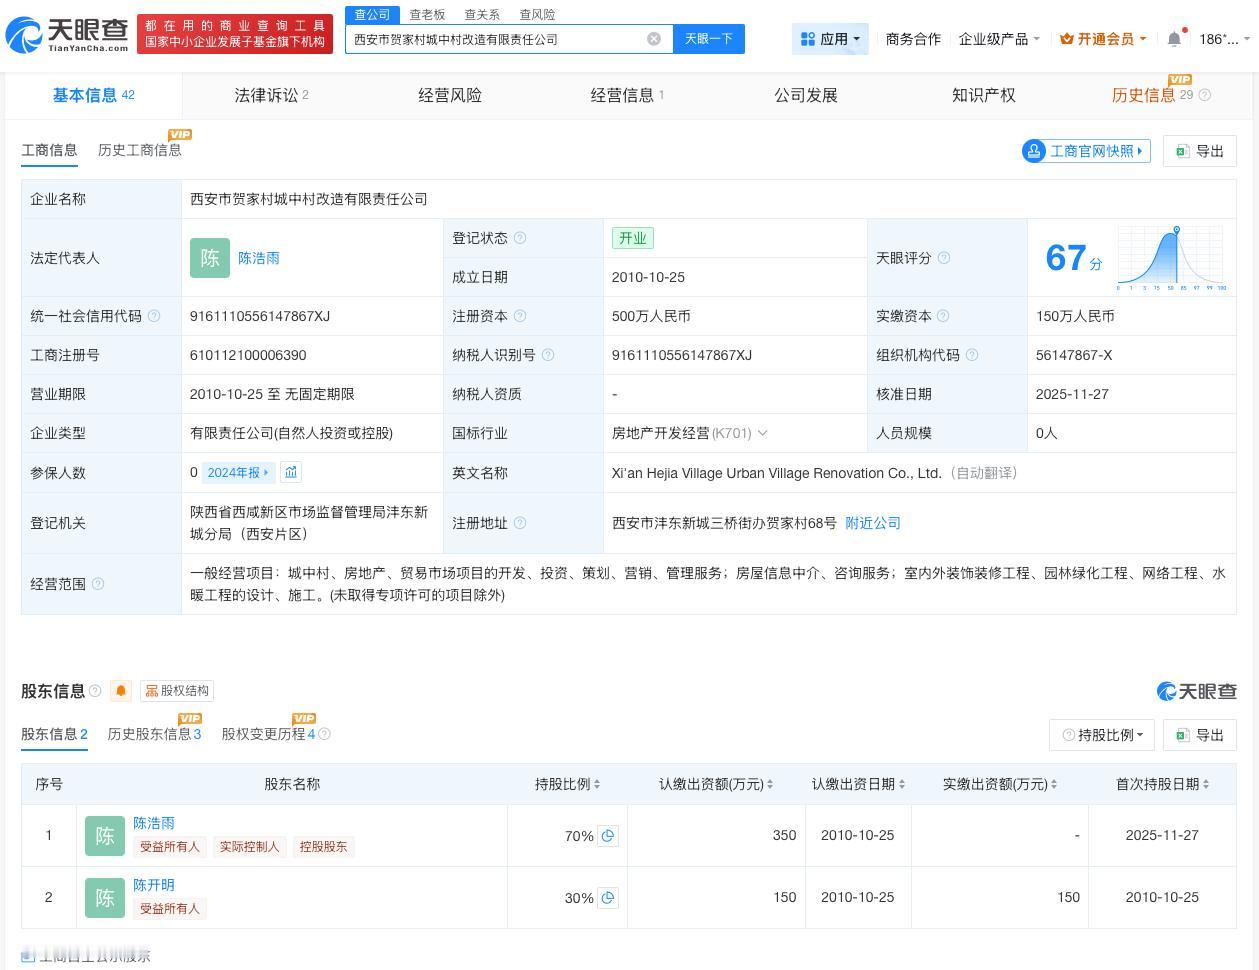Click the 天眼一下 search button

[x=709, y=39]
